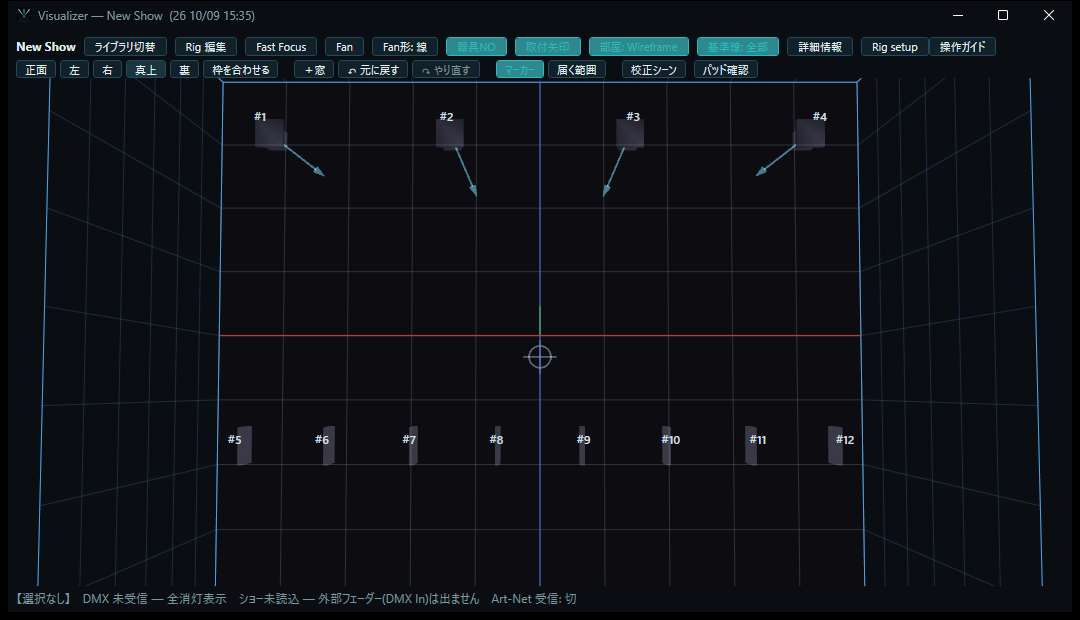Click the DMX 未受信 — 全消灯表示 status

tap(154, 599)
